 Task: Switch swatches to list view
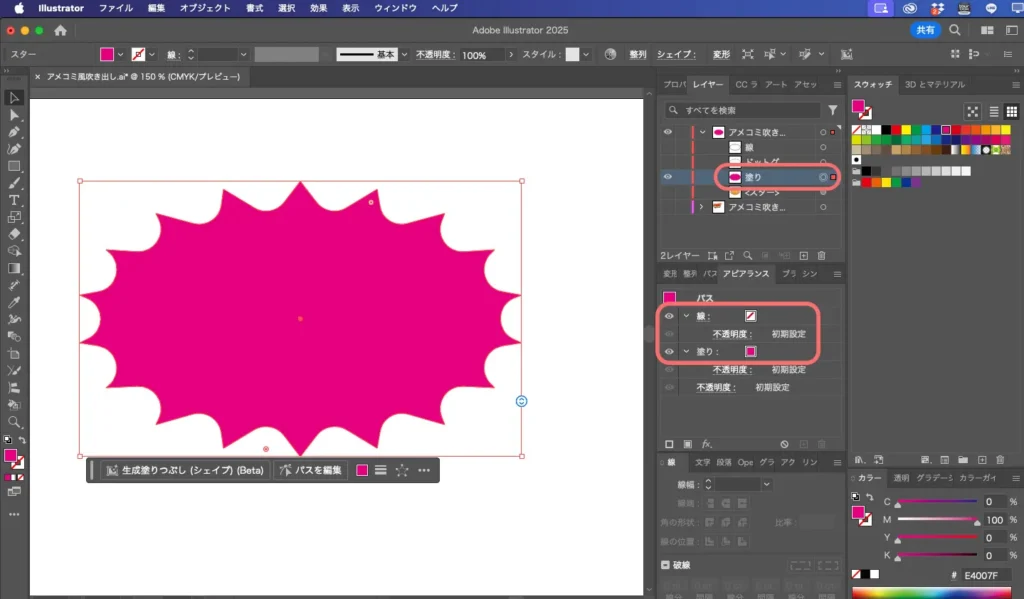tap(993, 112)
